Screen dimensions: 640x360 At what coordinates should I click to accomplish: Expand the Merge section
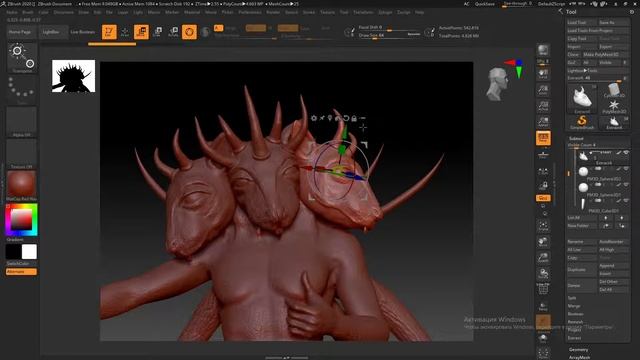pos(573,306)
